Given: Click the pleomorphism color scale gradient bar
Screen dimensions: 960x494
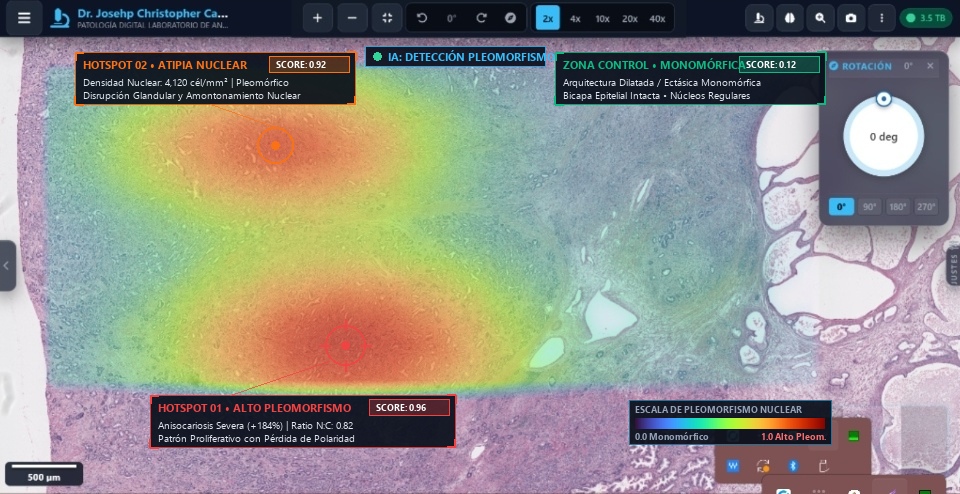Looking at the screenshot, I should (x=730, y=424).
